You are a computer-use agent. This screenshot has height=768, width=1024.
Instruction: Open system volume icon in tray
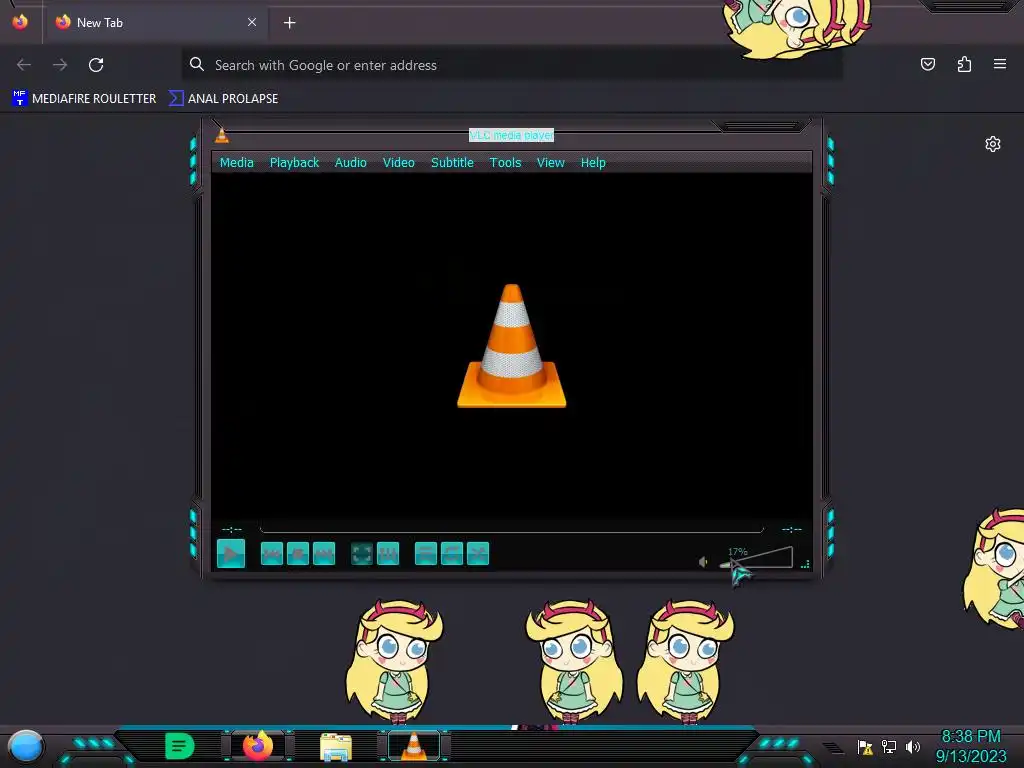point(913,746)
